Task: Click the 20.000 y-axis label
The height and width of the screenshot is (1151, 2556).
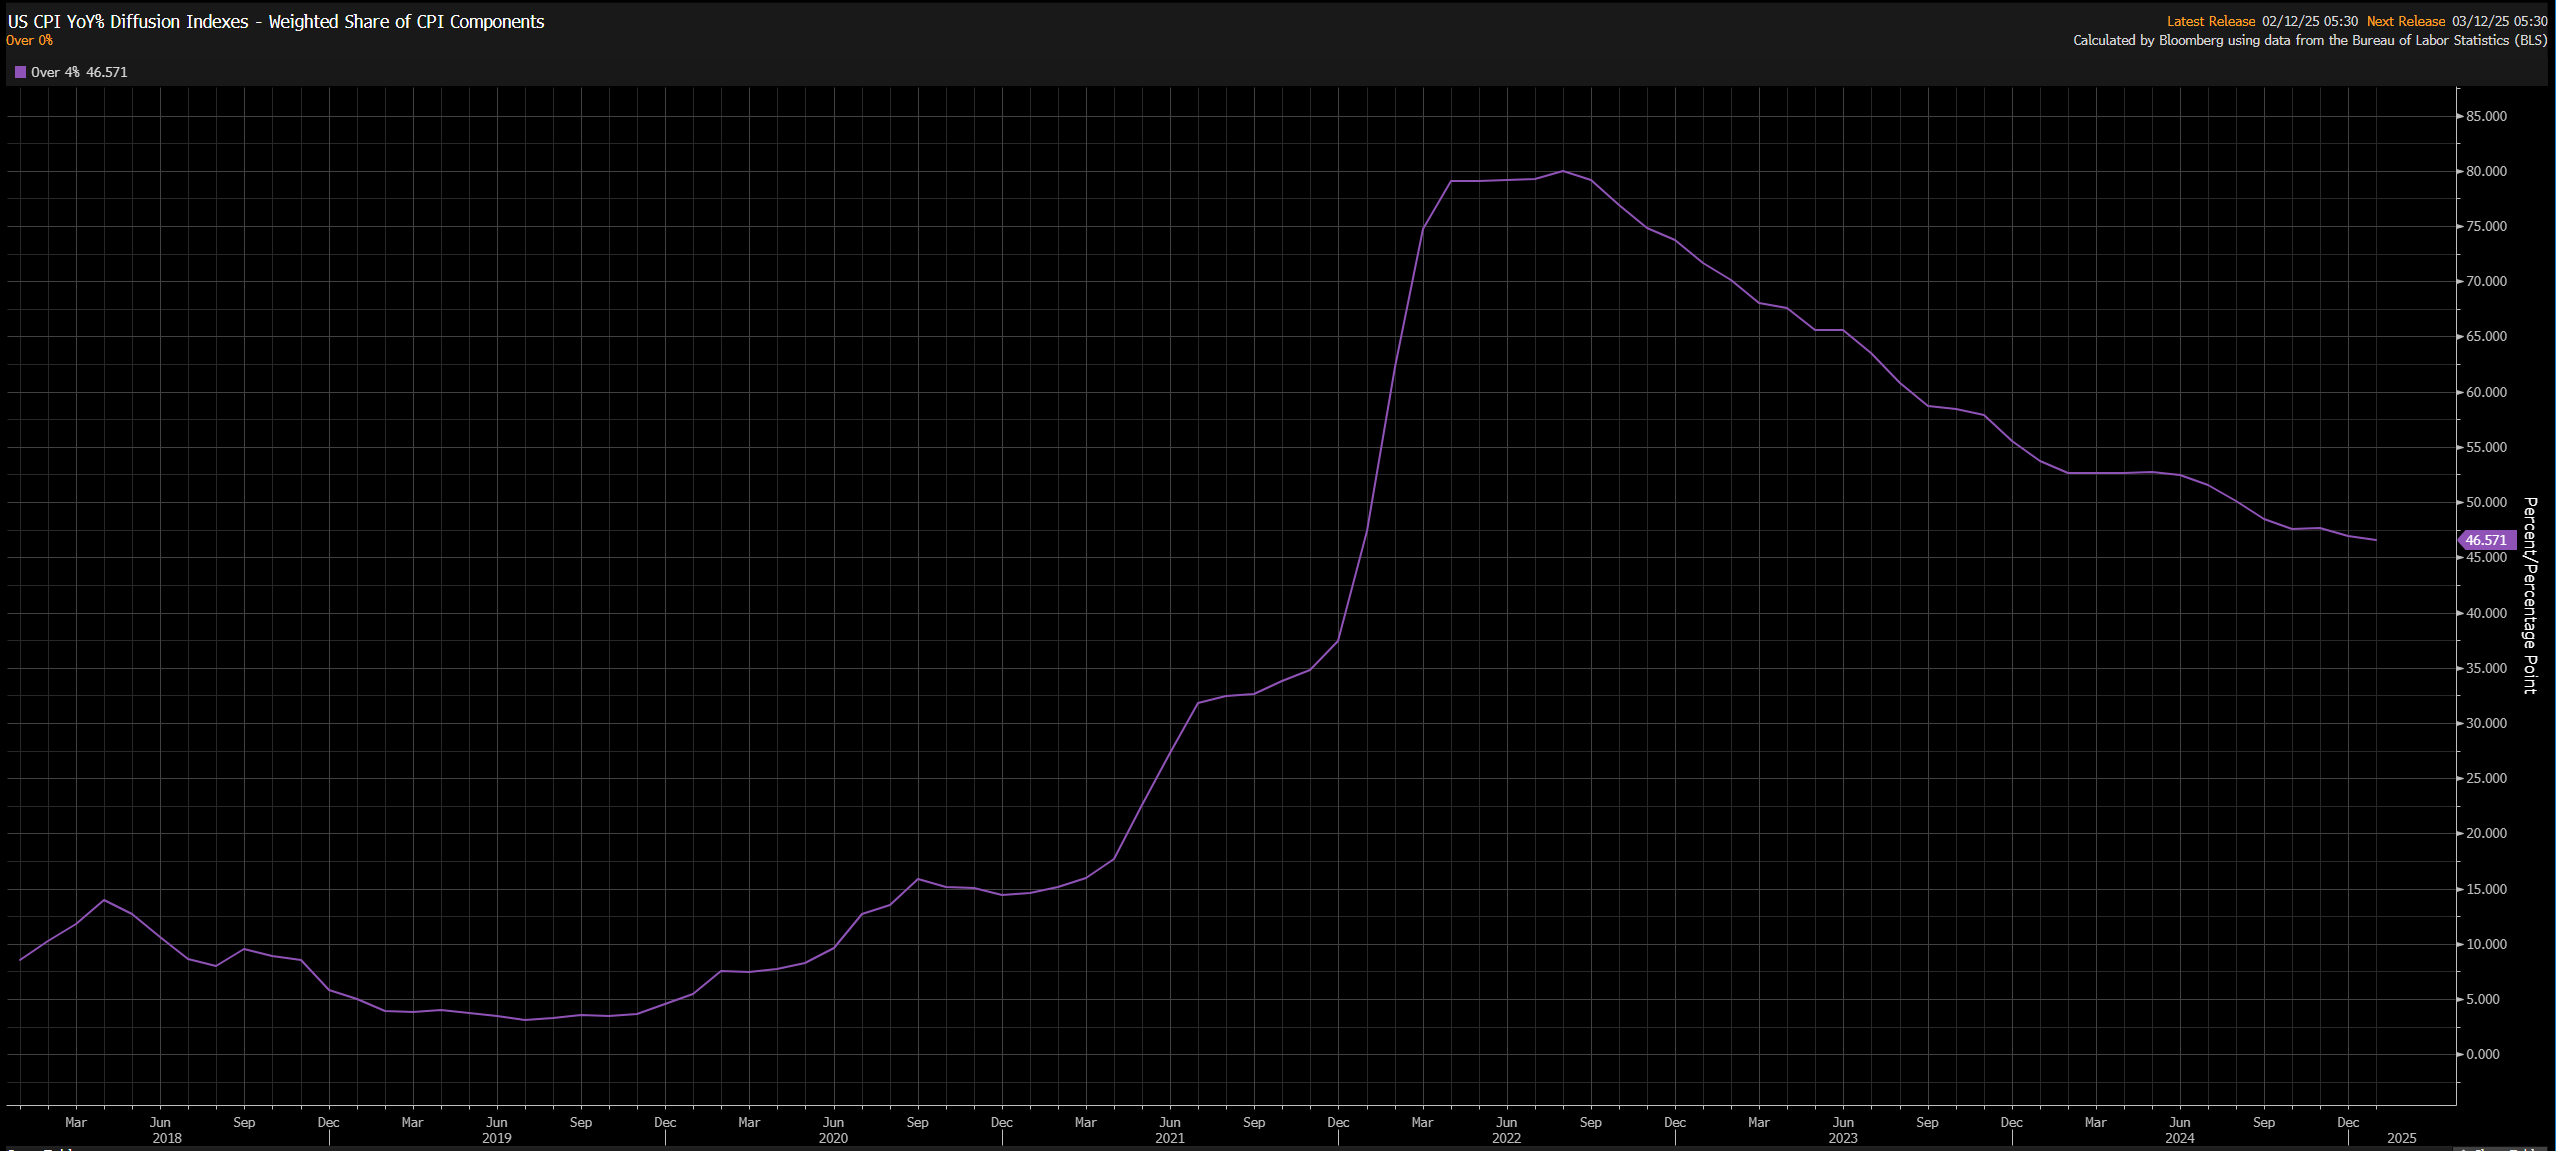Action: point(2486,834)
